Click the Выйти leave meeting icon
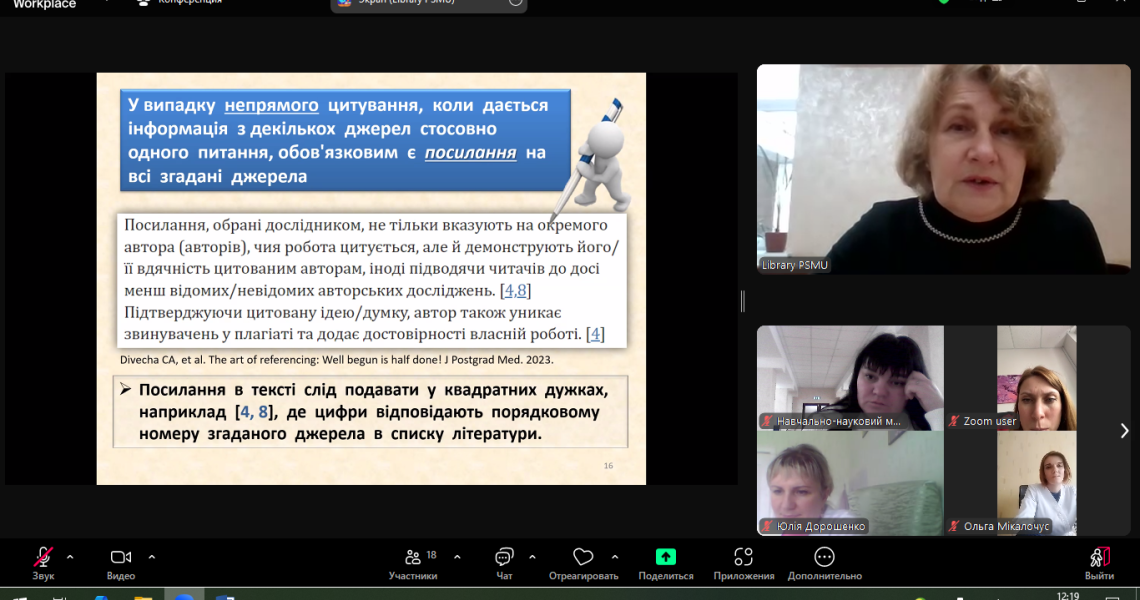Image resolution: width=1140 pixels, height=600 pixels. [1099, 557]
